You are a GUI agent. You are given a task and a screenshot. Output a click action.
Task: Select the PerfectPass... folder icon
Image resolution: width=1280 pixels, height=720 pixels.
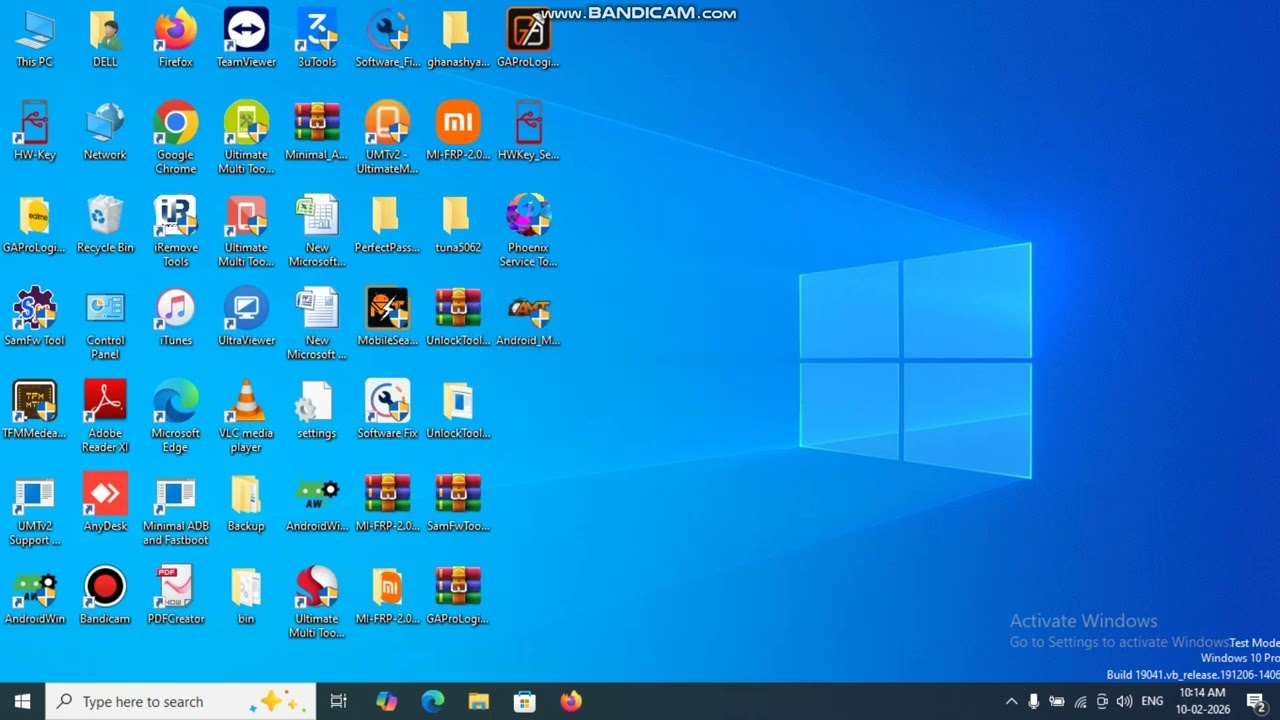point(387,224)
